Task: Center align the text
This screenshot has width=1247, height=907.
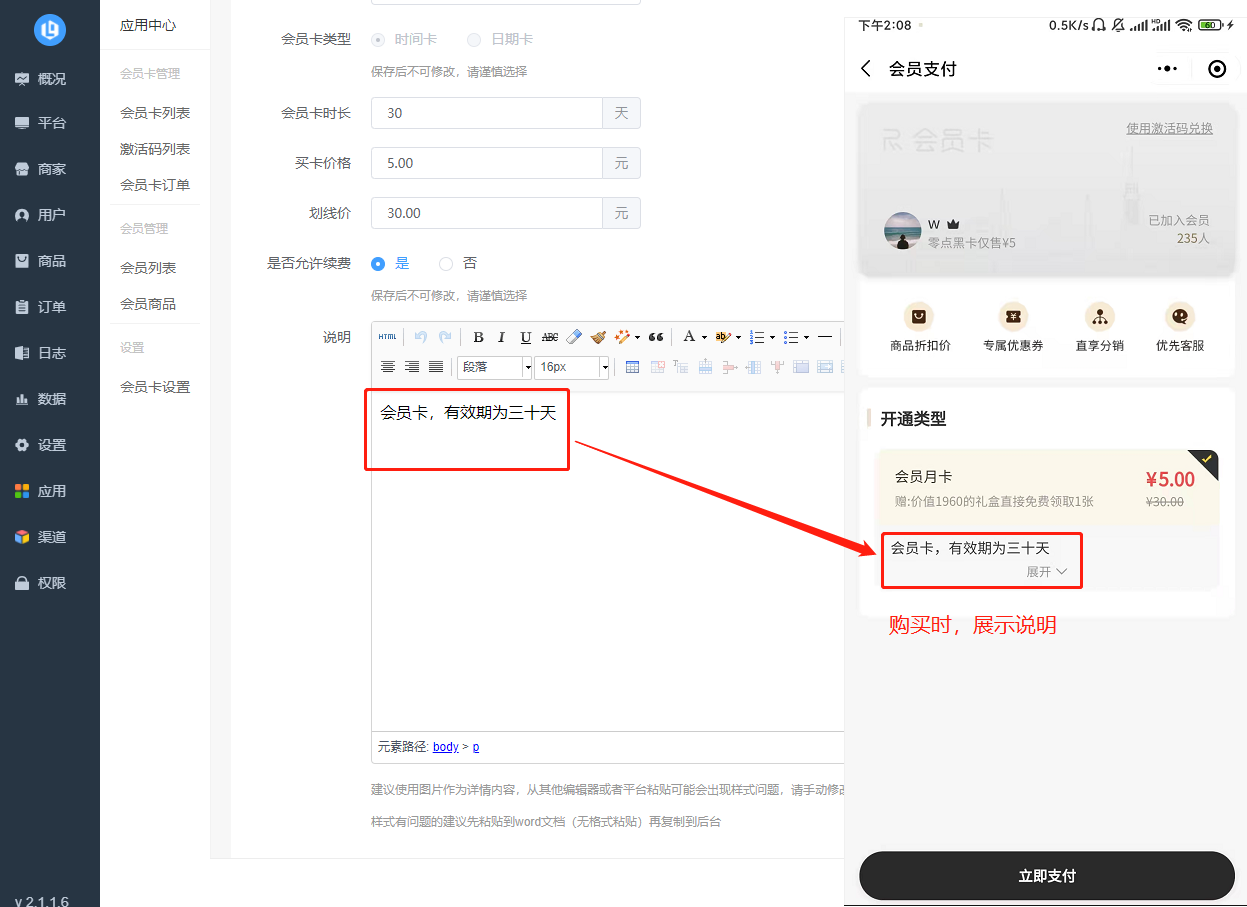Action: pyautogui.click(x=388, y=367)
